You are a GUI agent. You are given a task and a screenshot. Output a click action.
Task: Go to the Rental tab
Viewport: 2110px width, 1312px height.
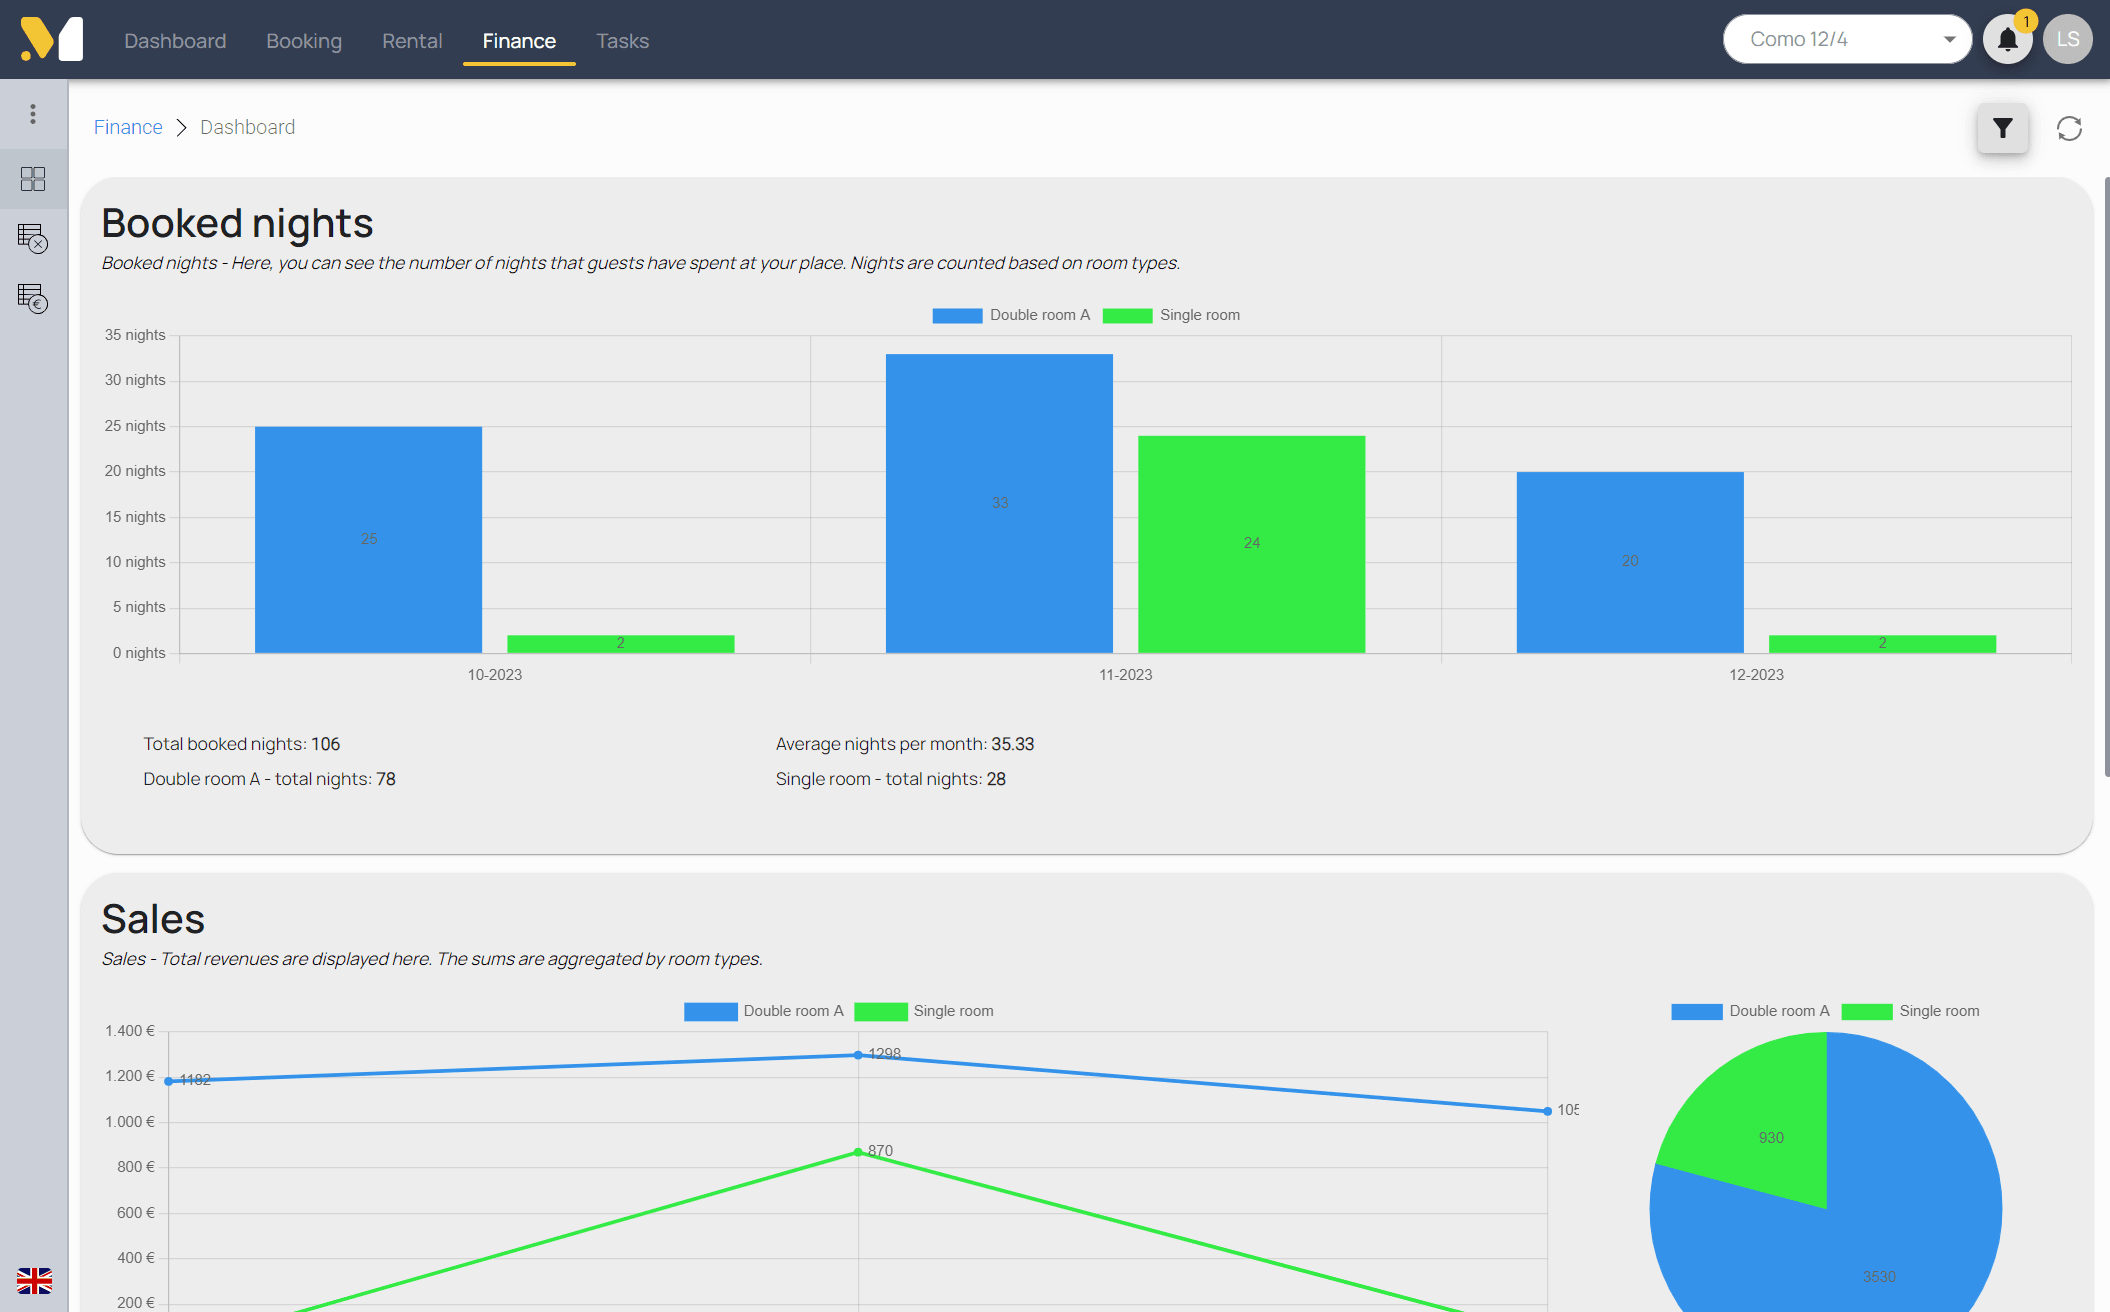point(412,41)
